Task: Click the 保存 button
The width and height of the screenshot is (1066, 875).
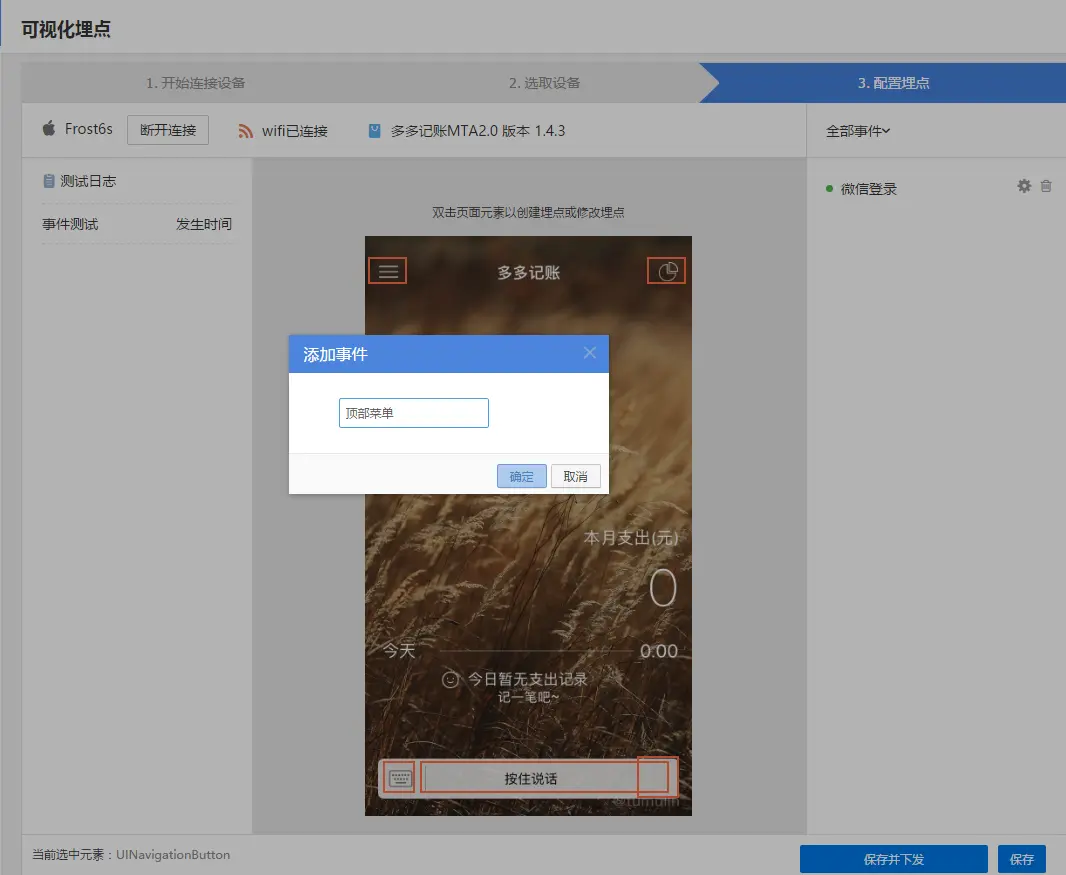Action: (1021, 859)
